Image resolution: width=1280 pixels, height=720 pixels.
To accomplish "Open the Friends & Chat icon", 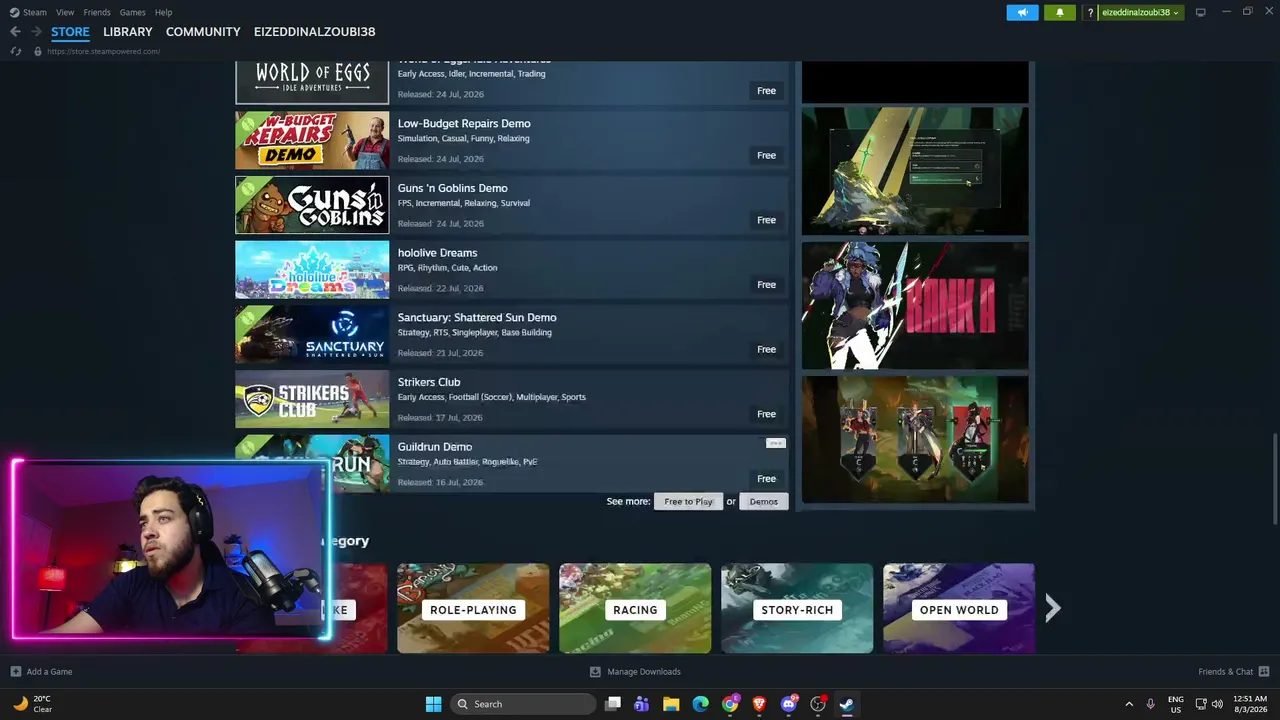I will click(x=1264, y=672).
